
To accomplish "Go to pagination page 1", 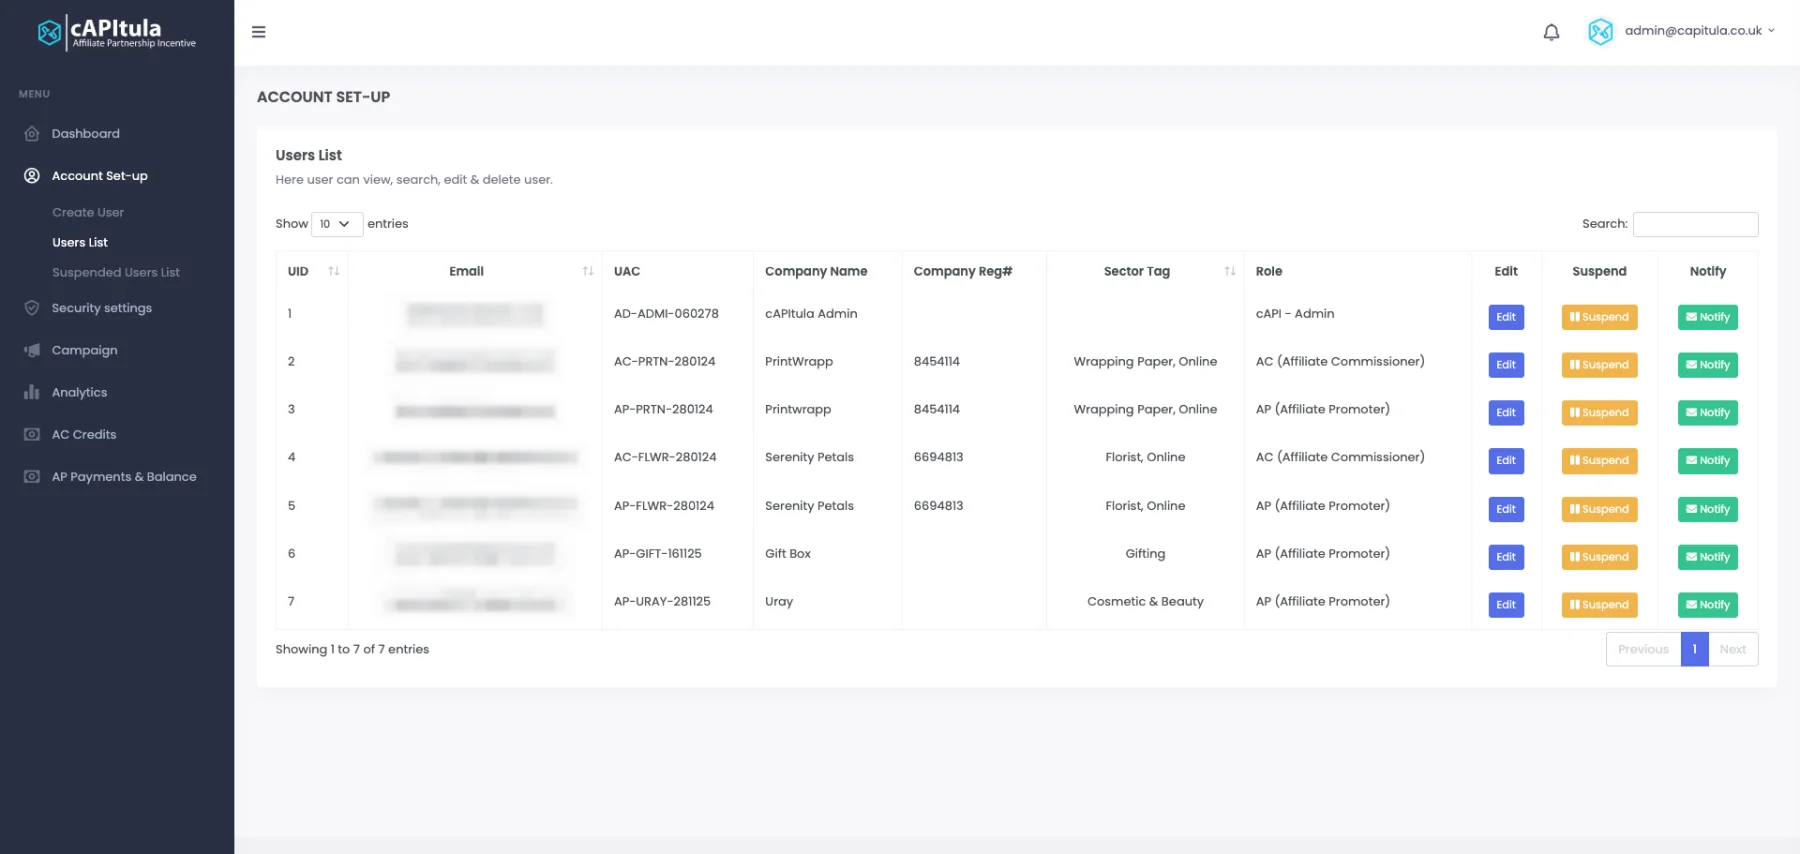I will click(x=1694, y=649).
